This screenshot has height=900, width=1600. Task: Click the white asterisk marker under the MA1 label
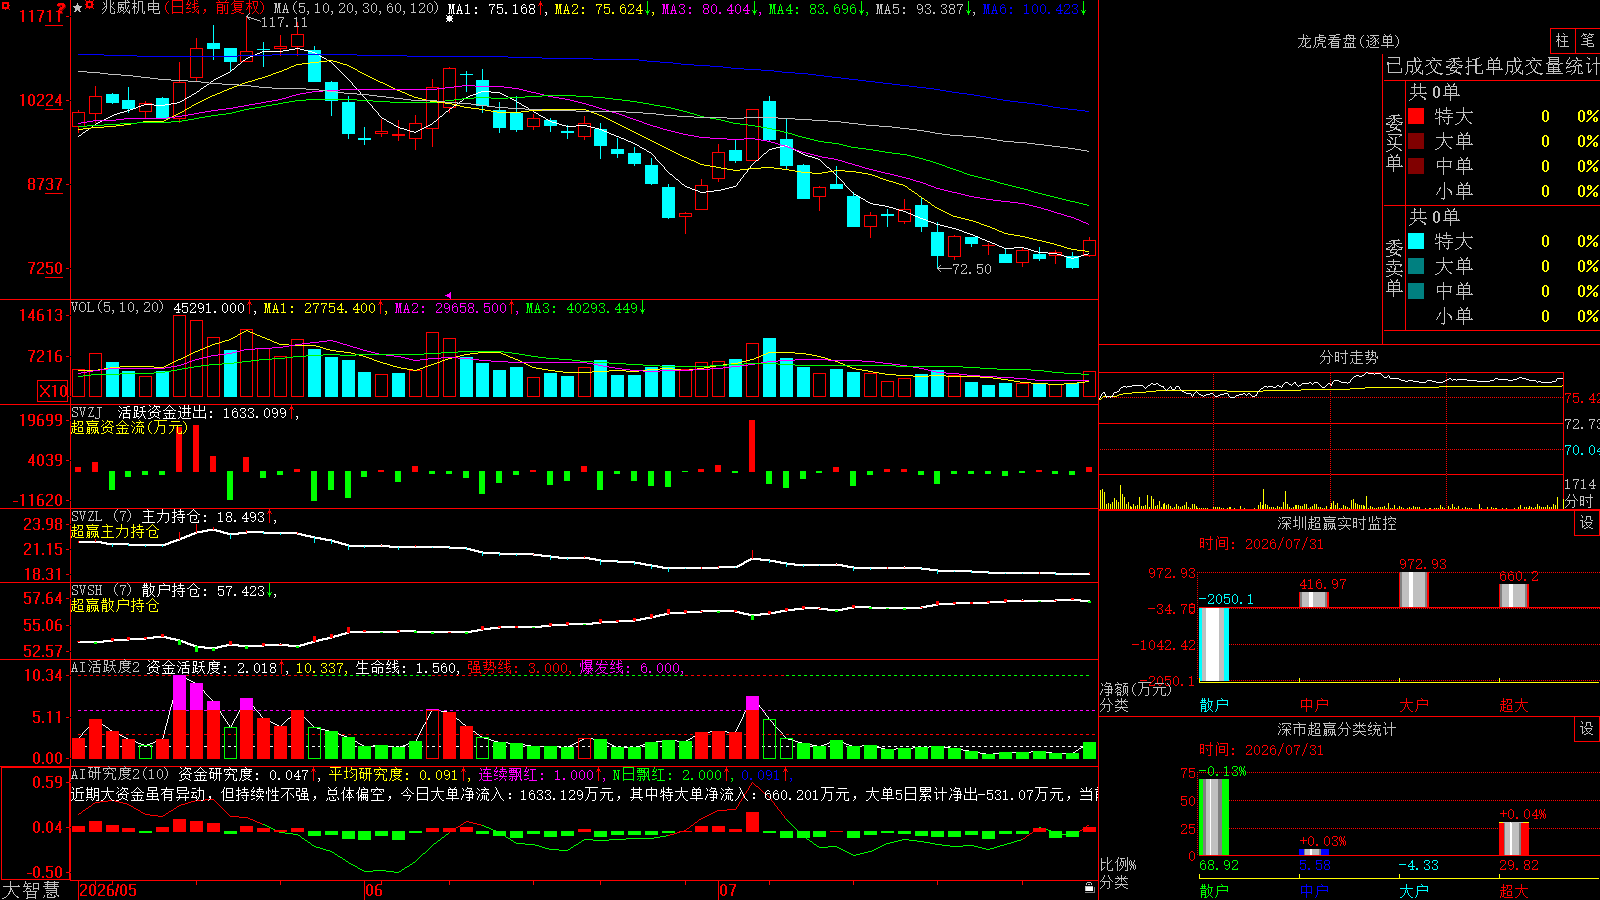click(450, 19)
